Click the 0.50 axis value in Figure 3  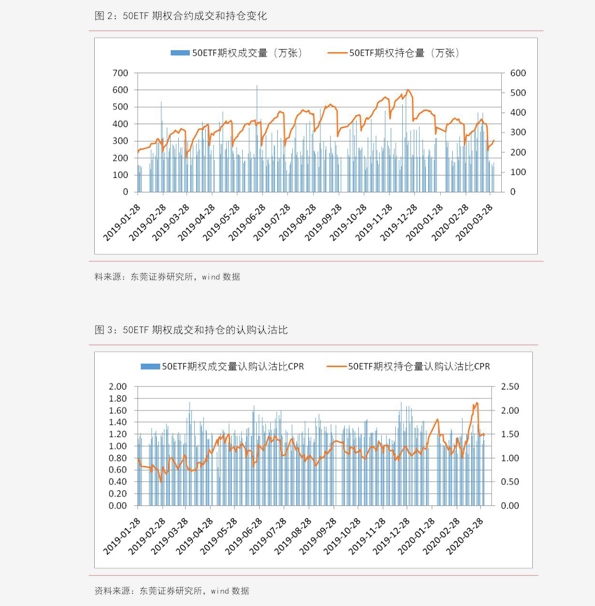pyautogui.click(x=510, y=482)
